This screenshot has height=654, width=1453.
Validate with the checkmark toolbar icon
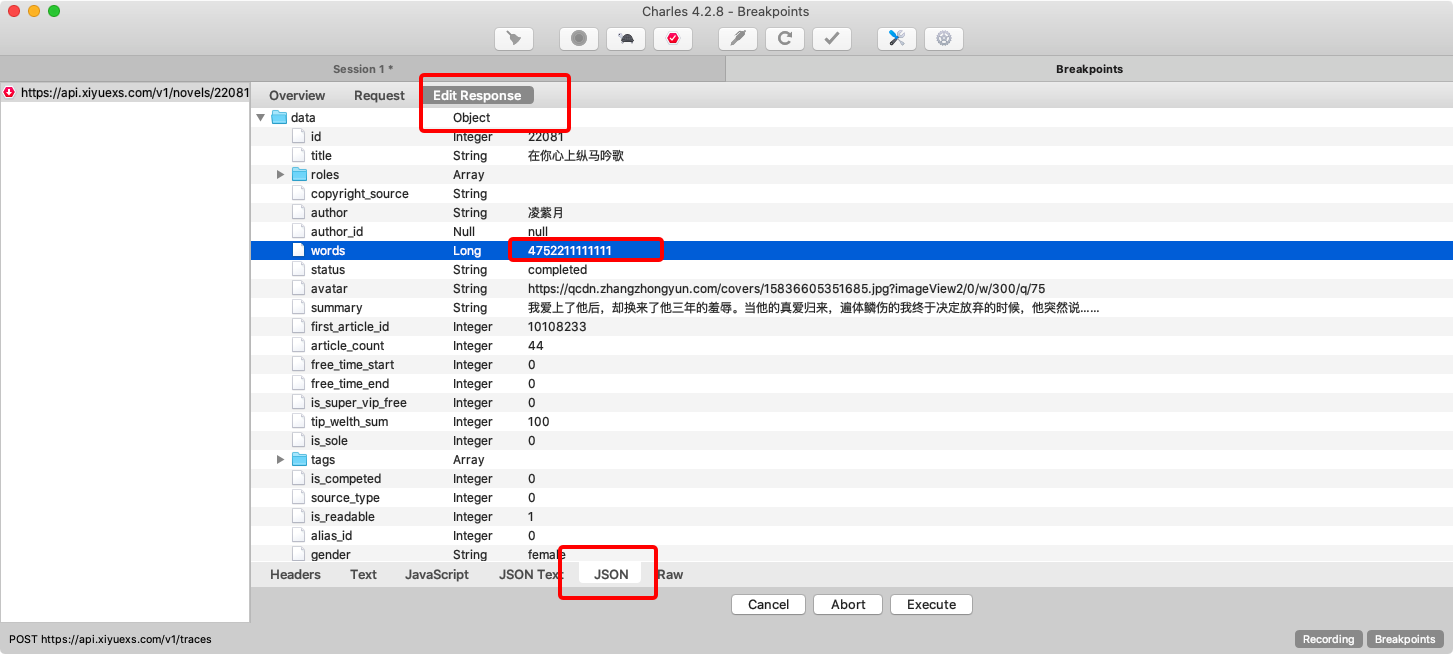[x=831, y=39]
